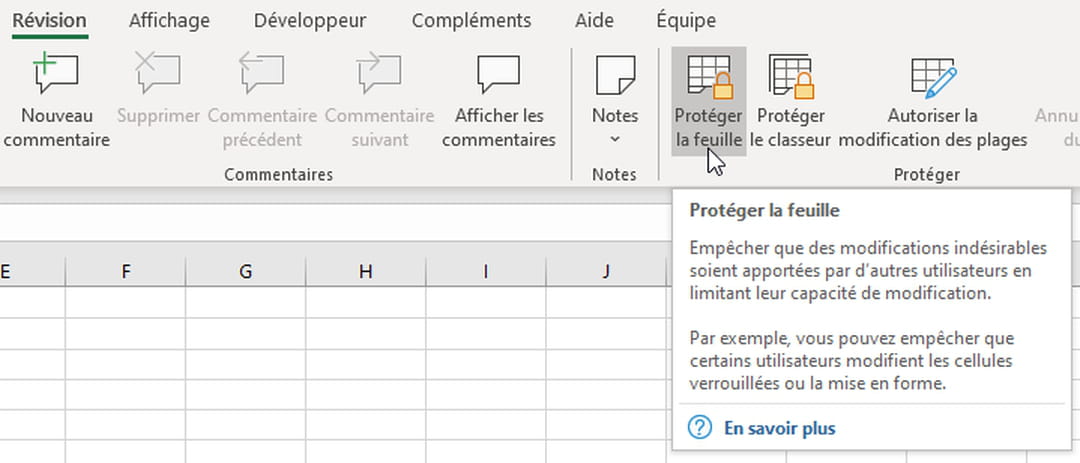The image size is (1080, 463).
Task: Open the Compléments tab
Action: pyautogui.click(x=471, y=21)
